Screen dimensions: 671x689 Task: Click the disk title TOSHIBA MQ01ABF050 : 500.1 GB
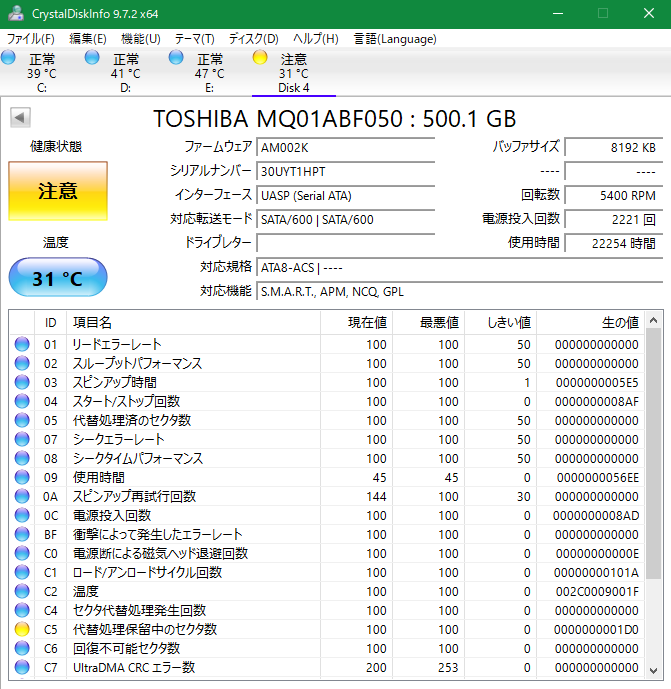(x=334, y=118)
